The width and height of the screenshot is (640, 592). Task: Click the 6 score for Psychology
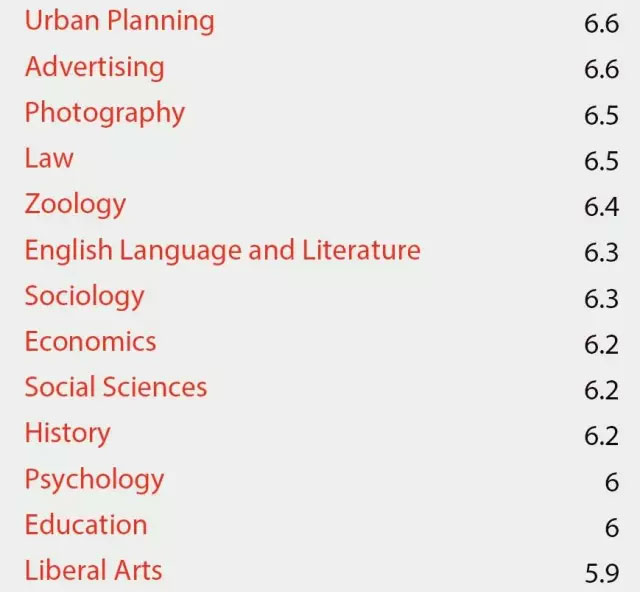tap(612, 482)
